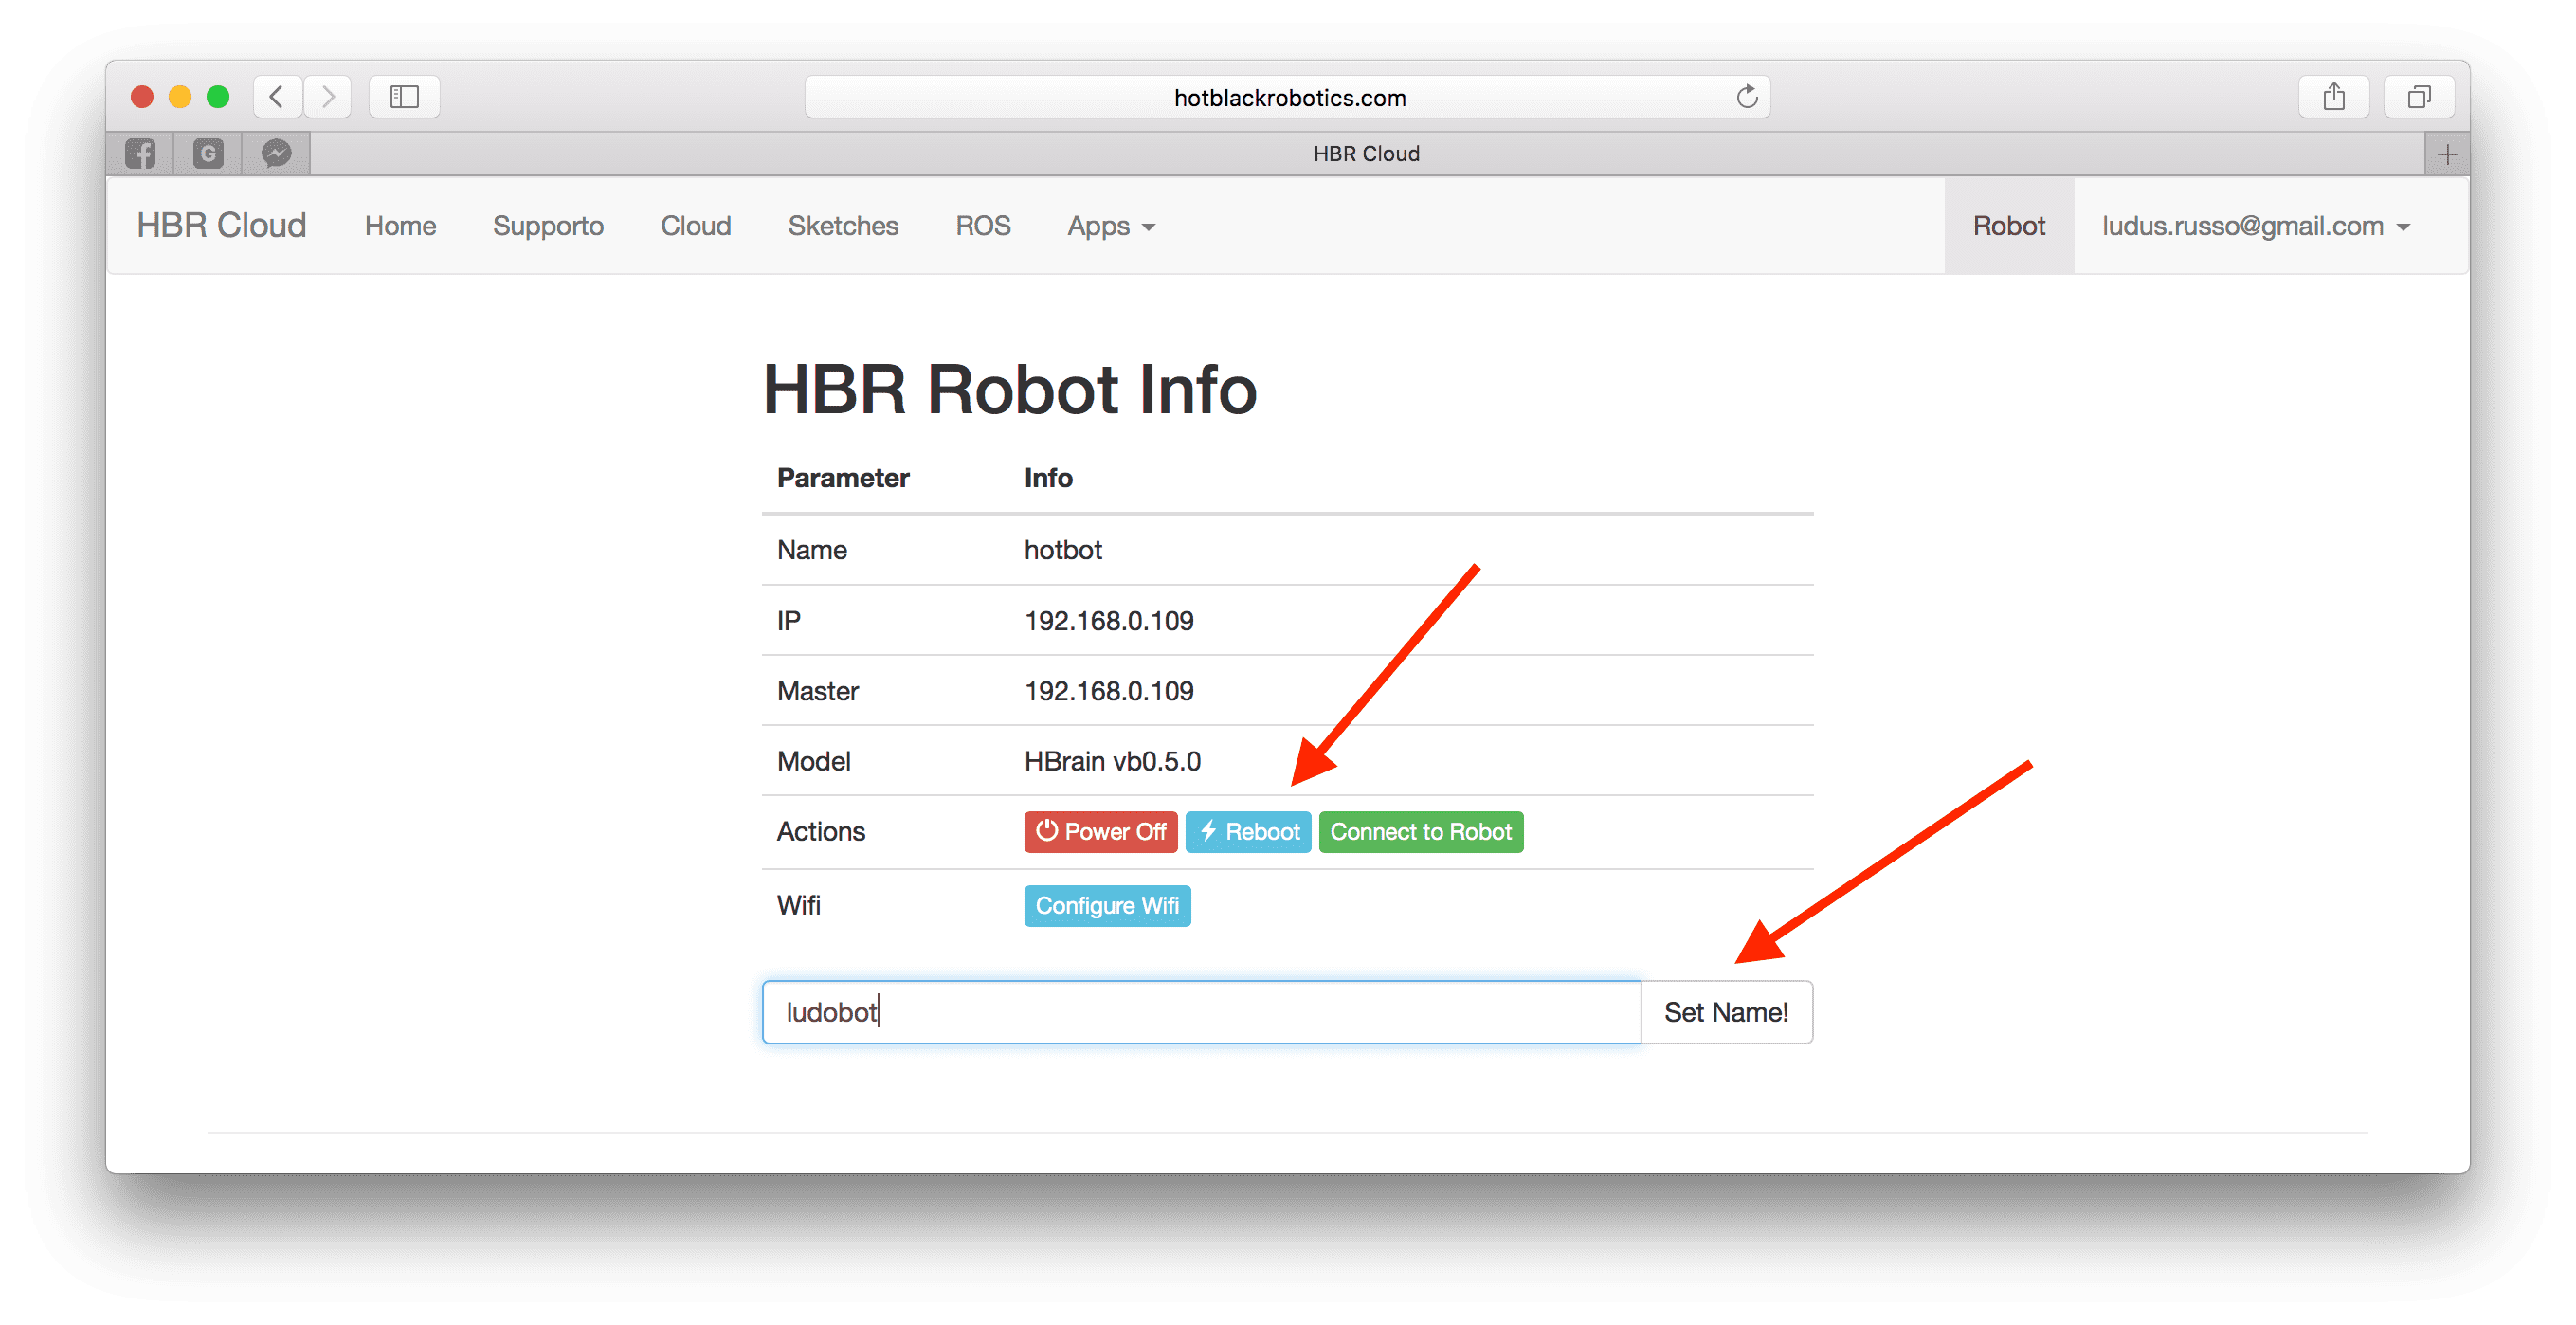Screen dimensions: 2576x1325
Task: Click the blue Reboot button
Action: click(x=1248, y=832)
